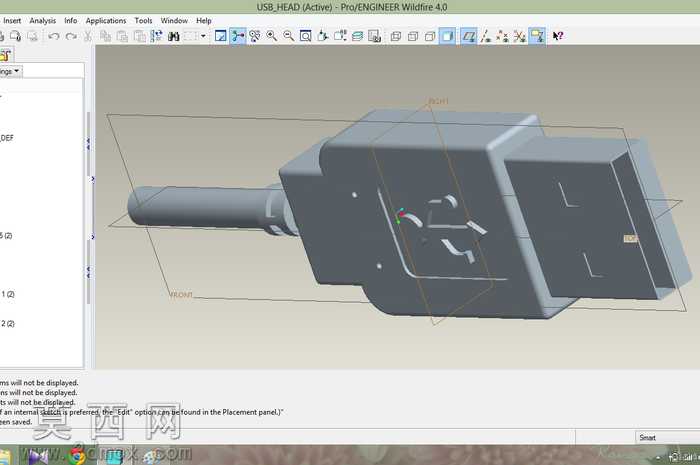The width and height of the screenshot is (700, 465).
Task: Click the TOP datum plane label
Action: tap(631, 239)
